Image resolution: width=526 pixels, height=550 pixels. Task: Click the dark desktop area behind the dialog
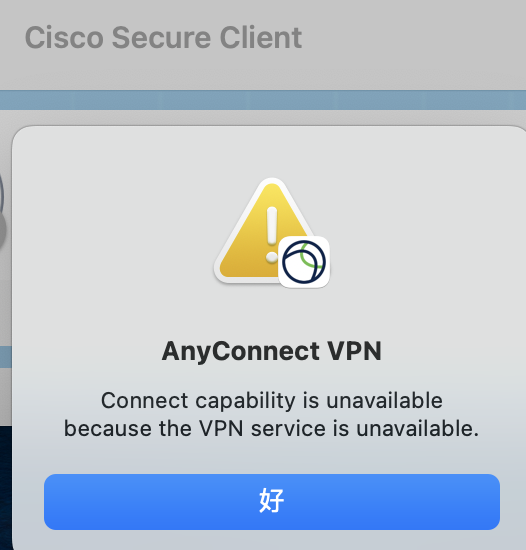tap(6, 488)
